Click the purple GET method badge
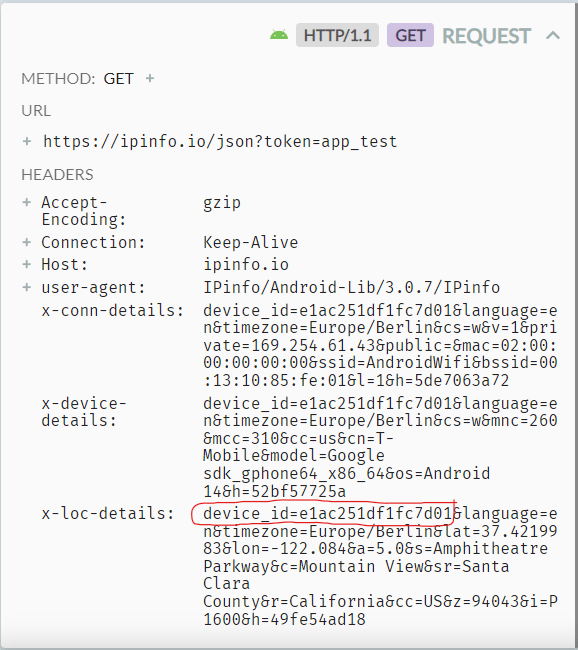 pyautogui.click(x=410, y=35)
